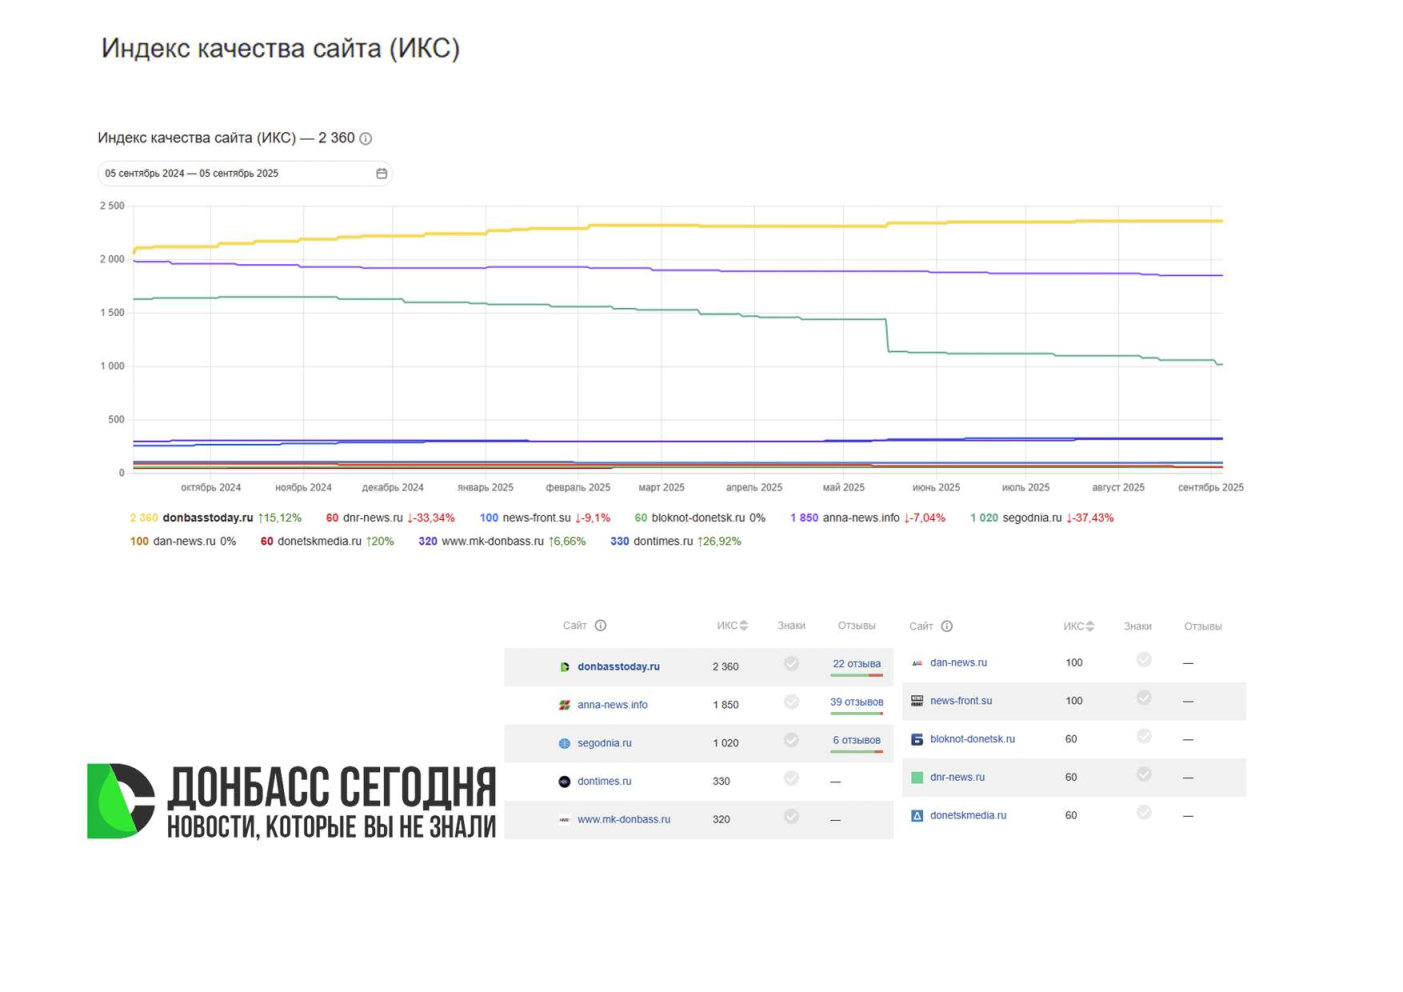Toggle donbasstoday.ru series in chart legend
This screenshot has height=992, width=1403.
[207, 518]
